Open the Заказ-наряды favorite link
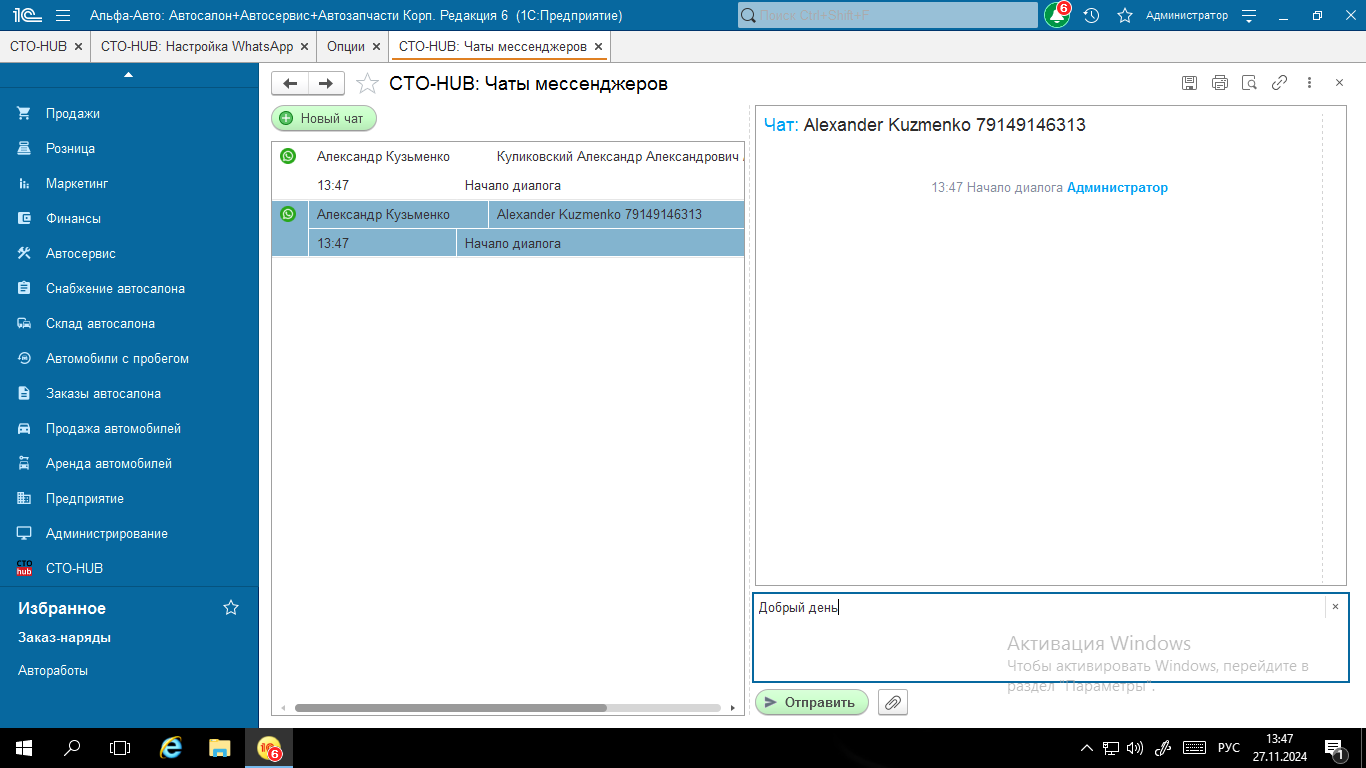The height and width of the screenshot is (768, 1366). tap(64, 638)
